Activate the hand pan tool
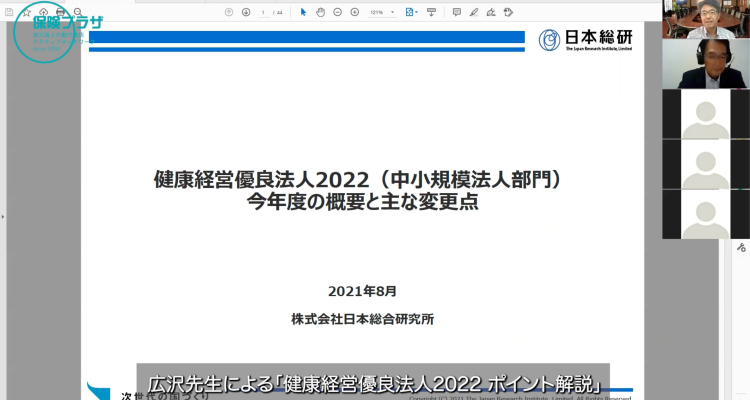This screenshot has height=400, width=750. [320, 12]
